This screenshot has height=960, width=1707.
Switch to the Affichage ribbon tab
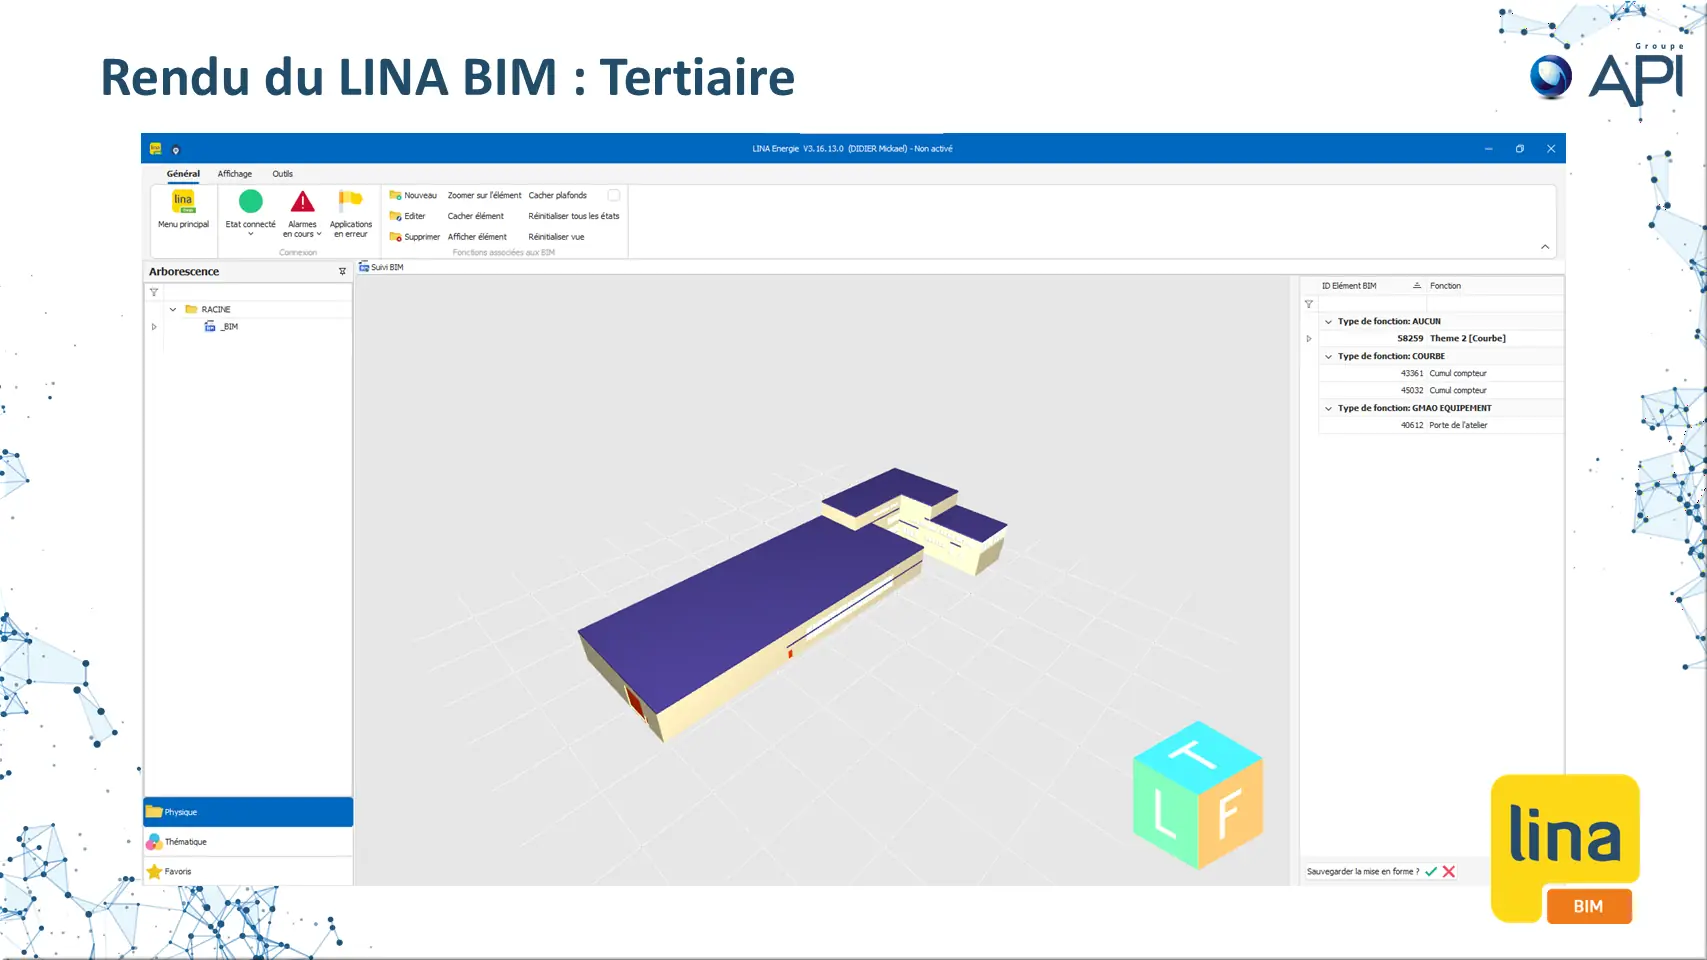tap(235, 174)
